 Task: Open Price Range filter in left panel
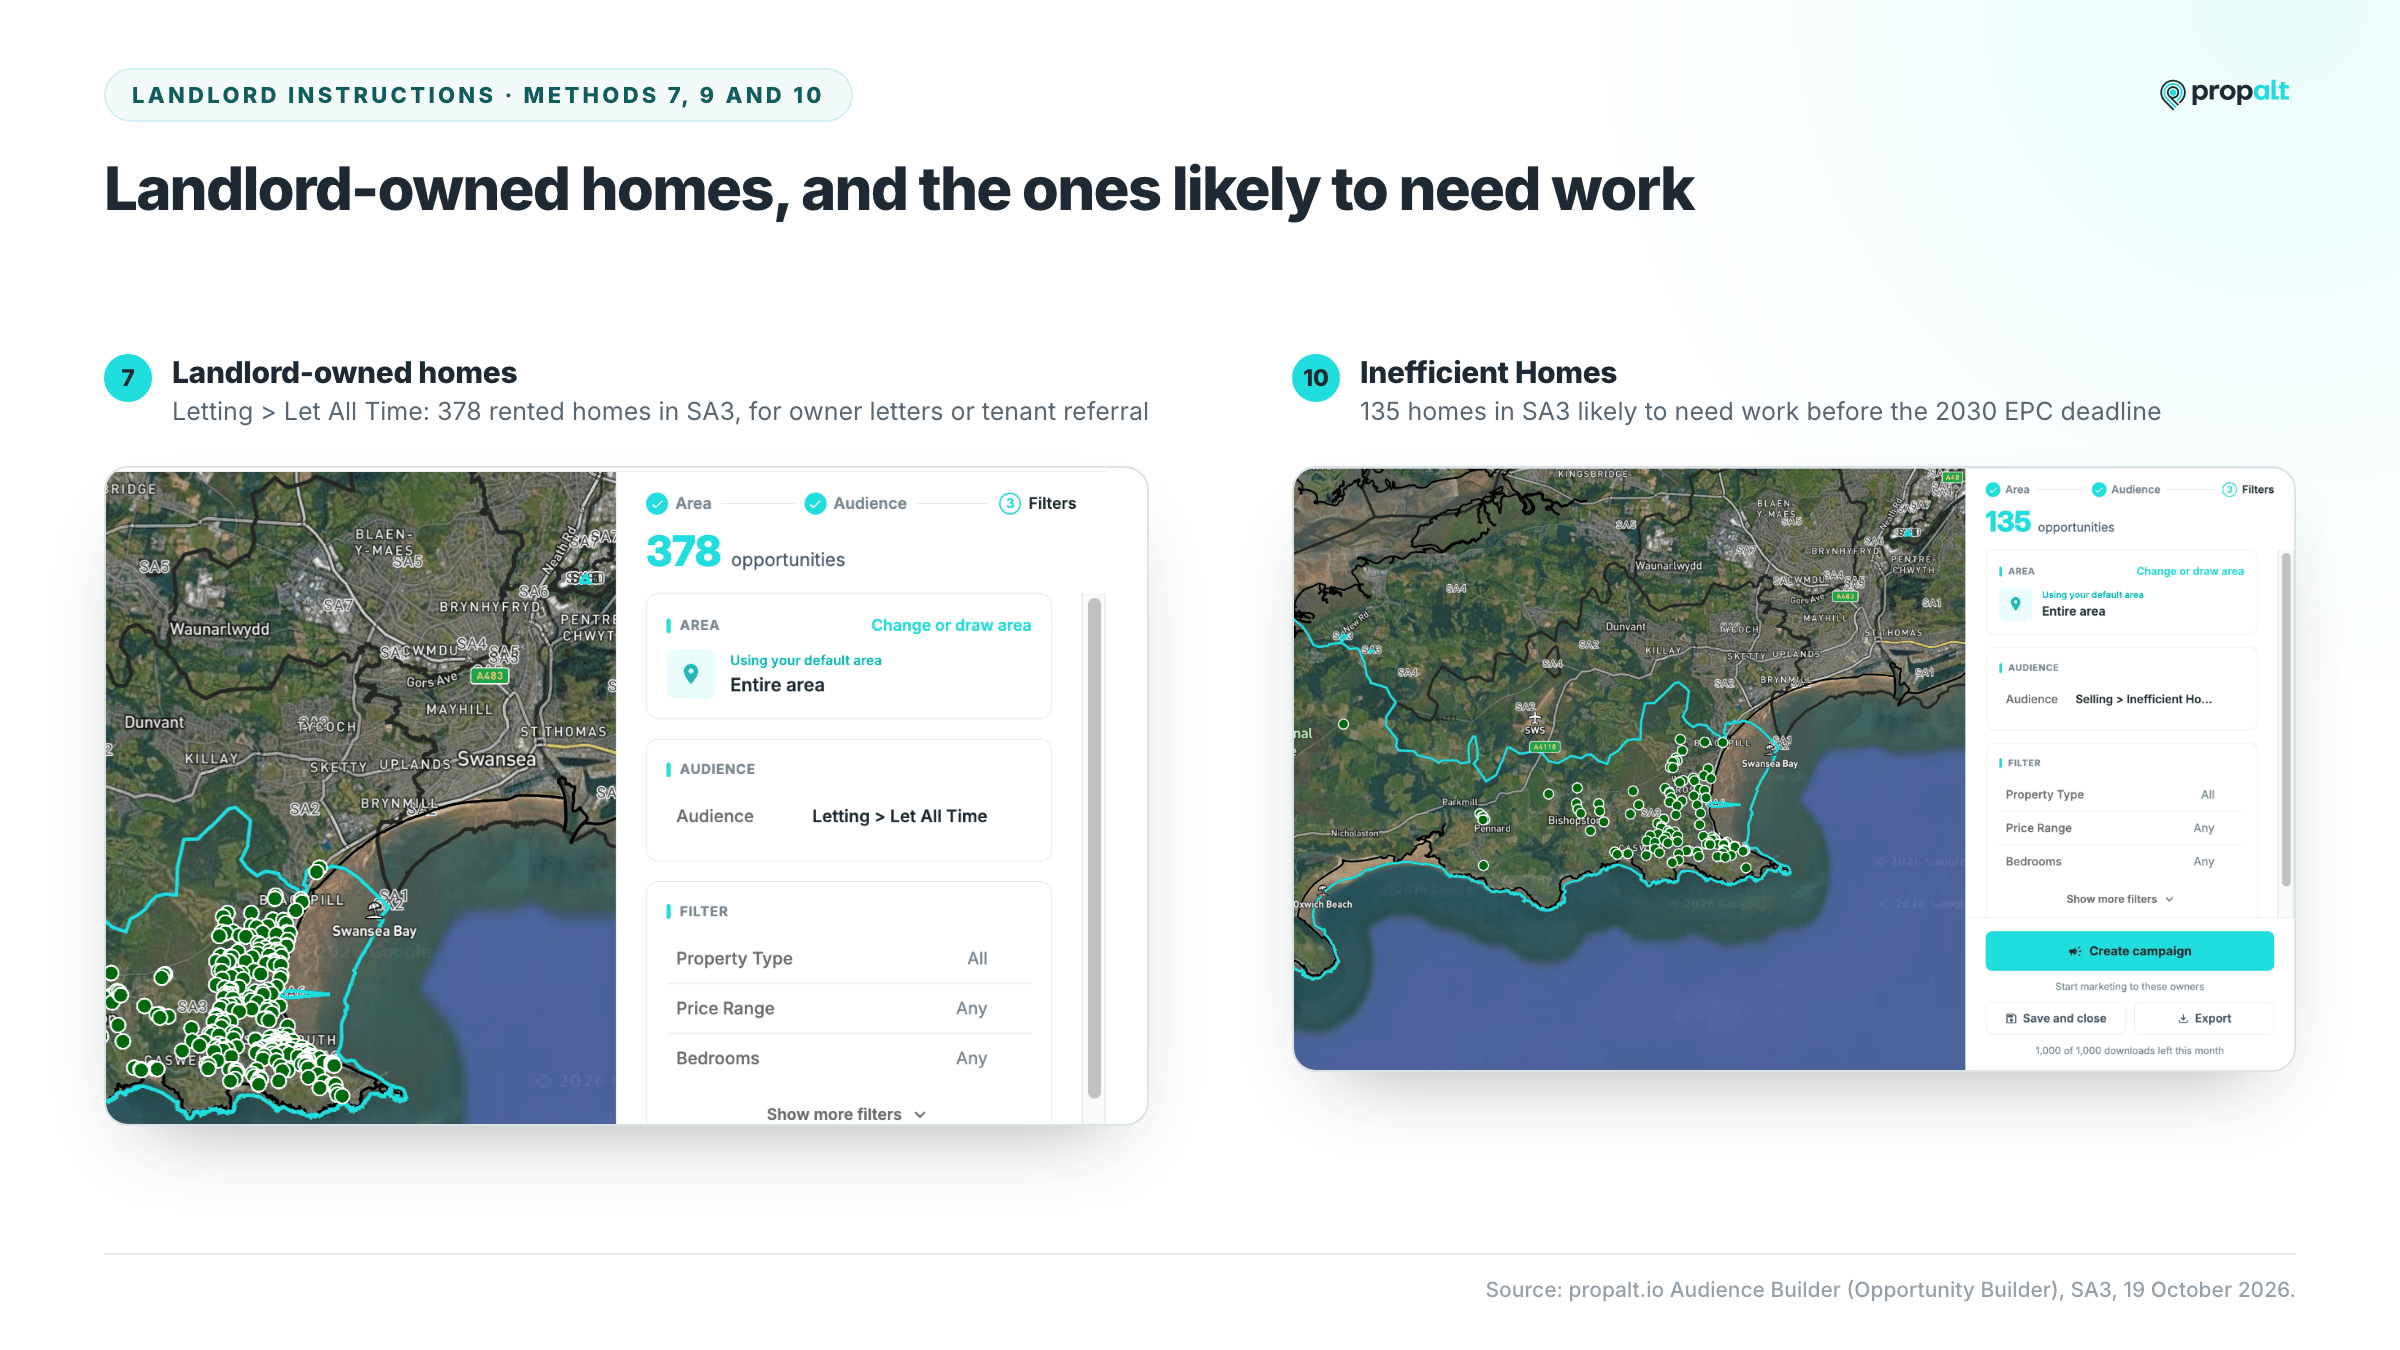pyautogui.click(x=849, y=1008)
